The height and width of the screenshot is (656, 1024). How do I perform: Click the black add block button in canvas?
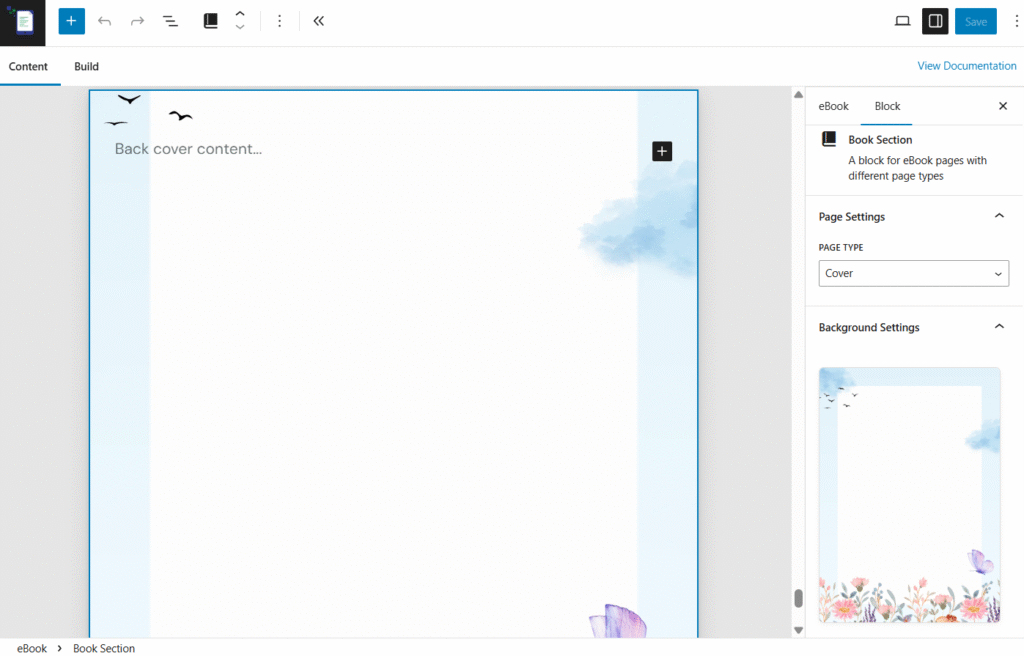(x=662, y=151)
